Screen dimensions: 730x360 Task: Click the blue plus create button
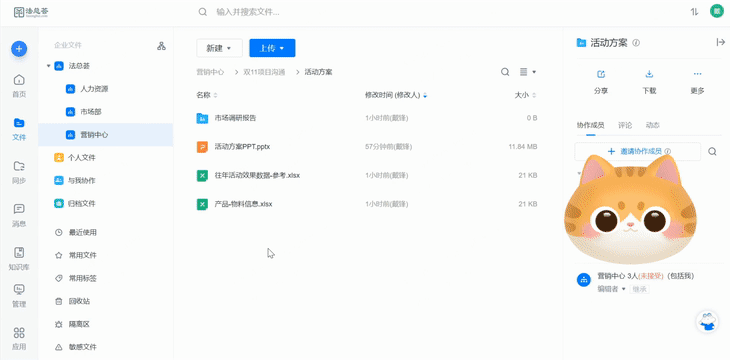[x=19, y=48]
